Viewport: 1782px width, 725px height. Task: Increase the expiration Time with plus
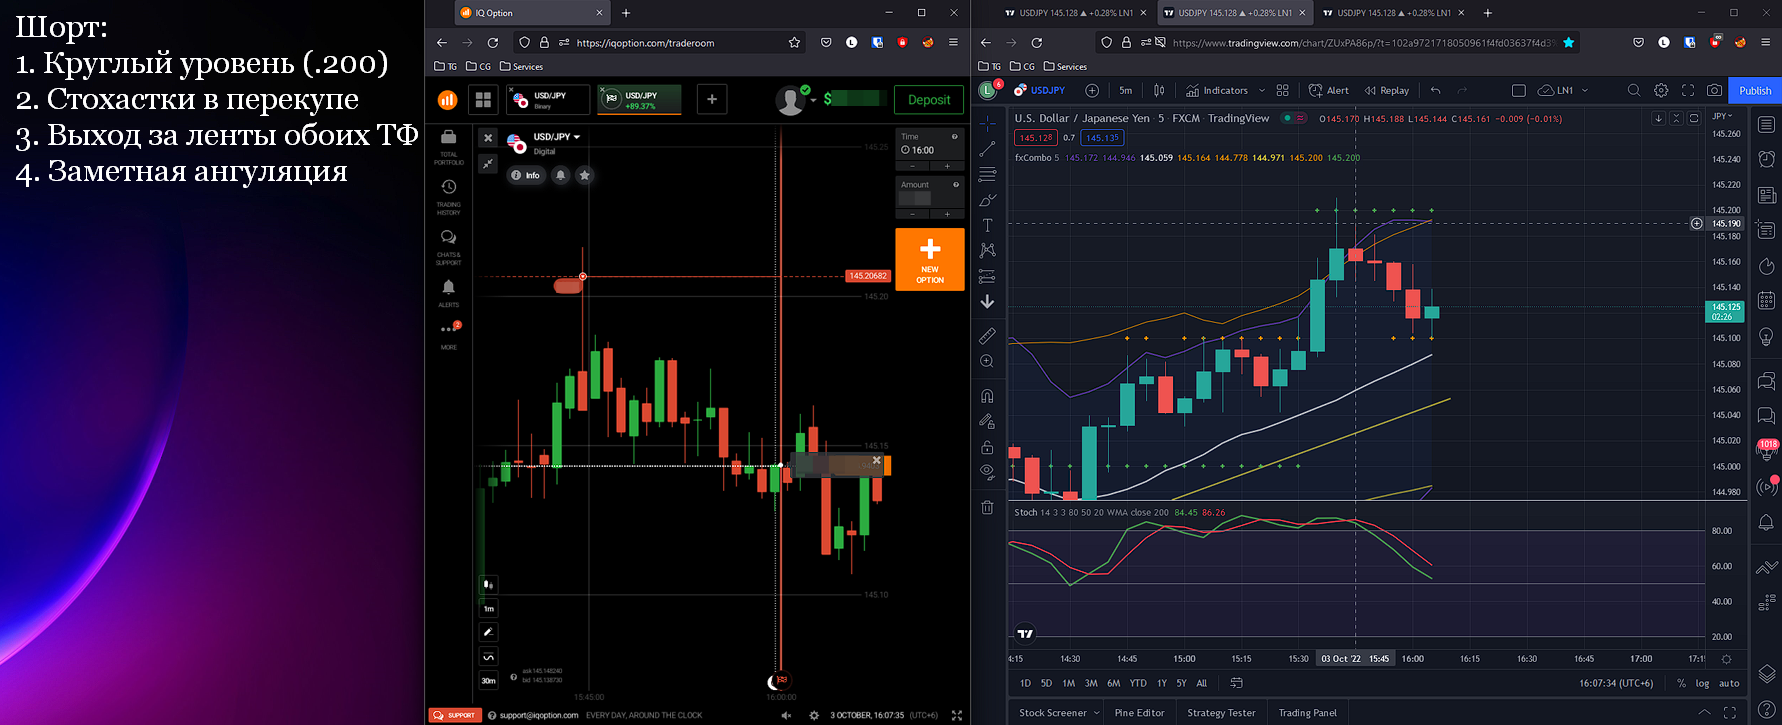tap(947, 166)
